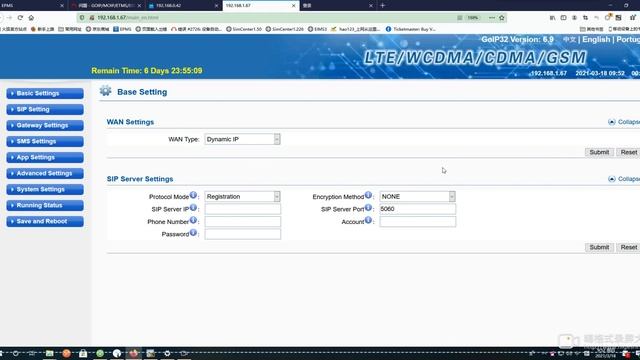Show info for SIP Server IP

click(193, 208)
